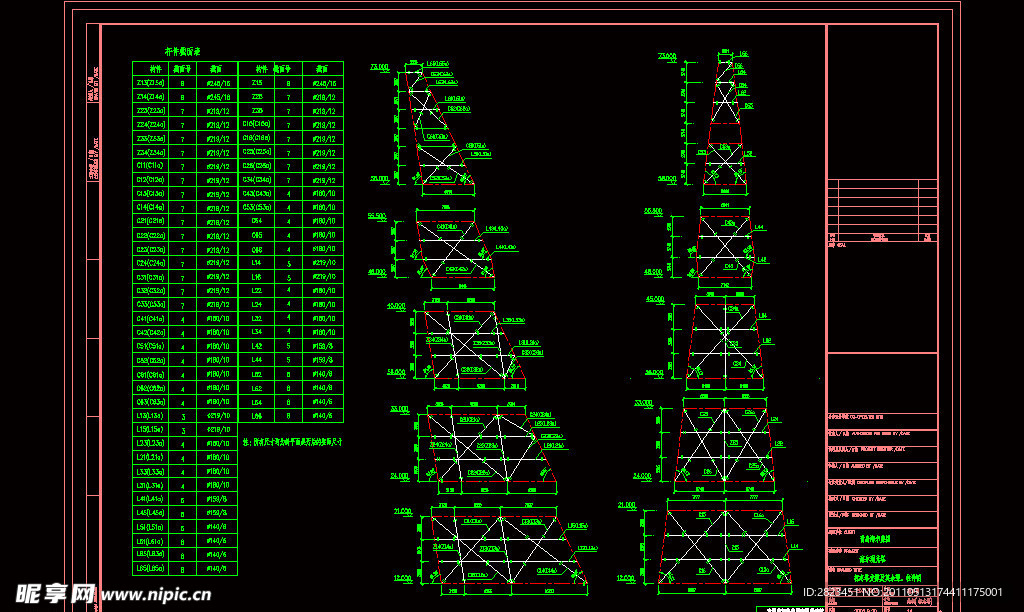Click the table title 杆件截面表
Viewport: 1024px width, 612px height.
tap(183, 51)
